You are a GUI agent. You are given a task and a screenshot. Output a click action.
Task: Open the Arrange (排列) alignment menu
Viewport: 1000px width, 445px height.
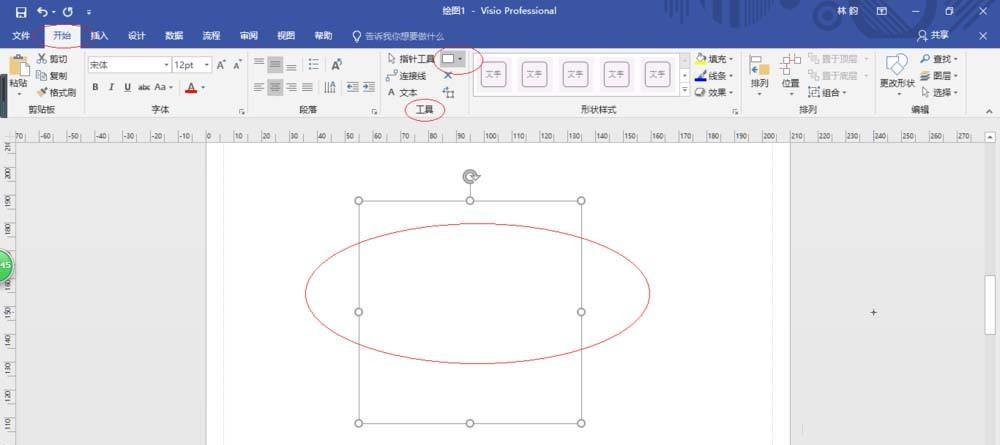[760, 75]
